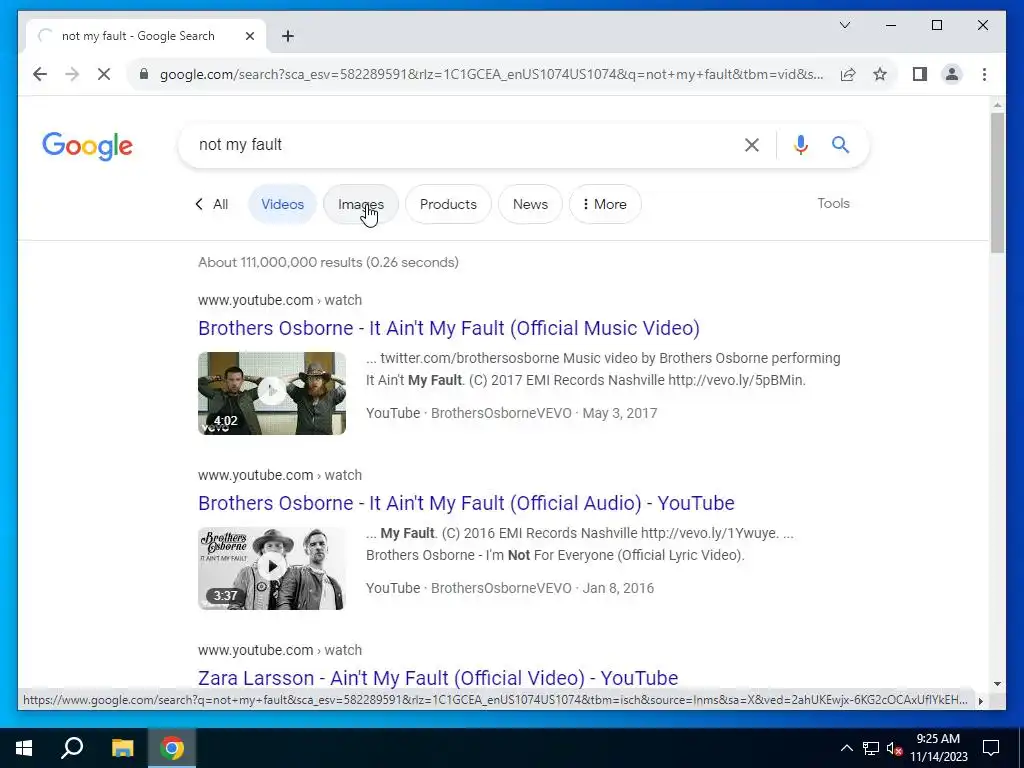View site information lock icon
The height and width of the screenshot is (768, 1024).
pos(144,74)
